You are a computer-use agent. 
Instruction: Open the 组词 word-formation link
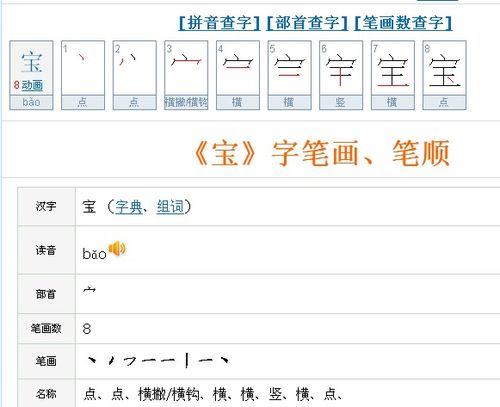tap(170, 207)
